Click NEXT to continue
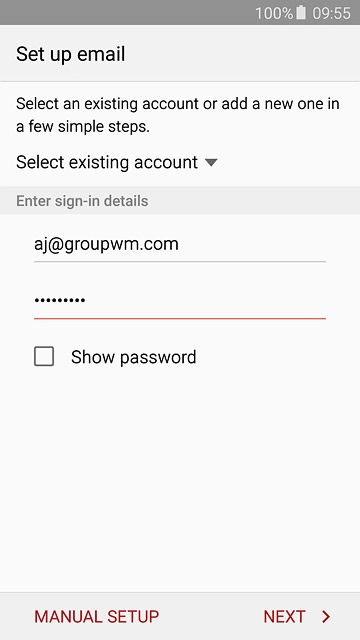Viewport: 360px width, 640px height. click(x=297, y=617)
